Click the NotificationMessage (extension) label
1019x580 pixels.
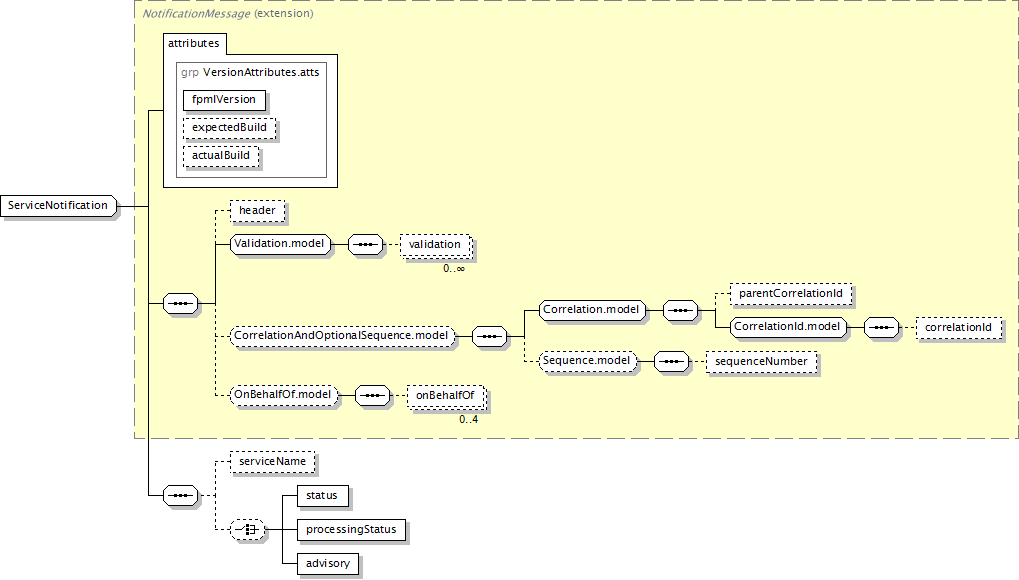[x=227, y=13]
